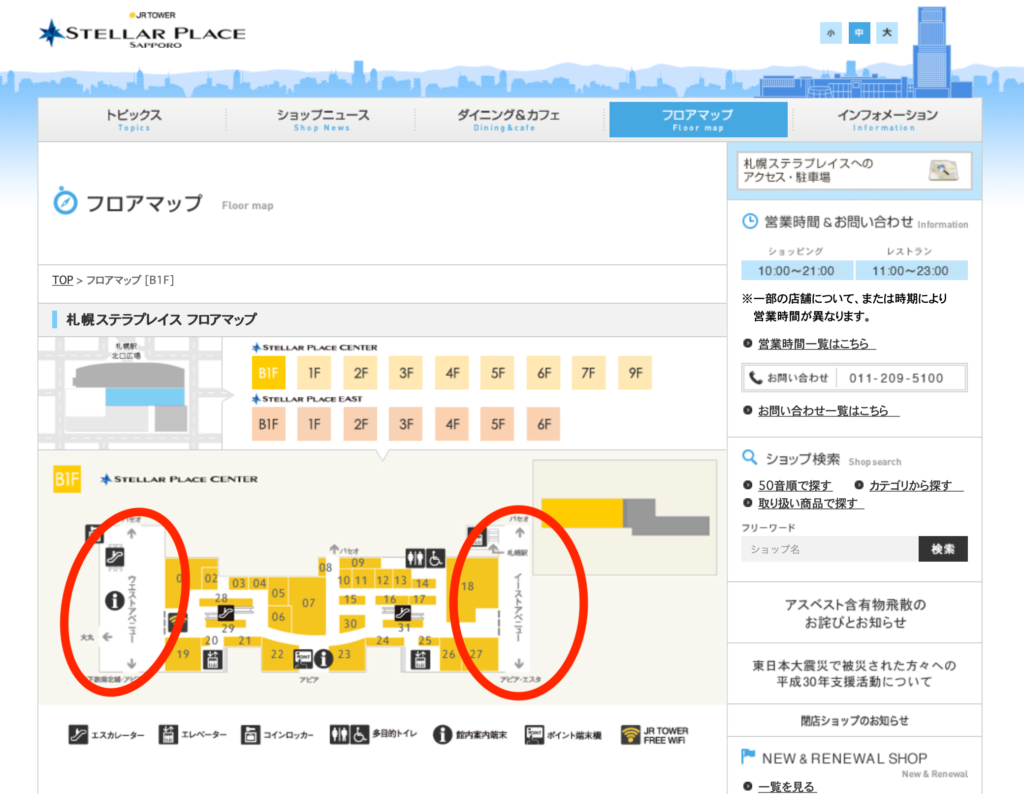Open the フロアマップ Floor map tab
This screenshot has height=794, width=1024.
pos(698,119)
